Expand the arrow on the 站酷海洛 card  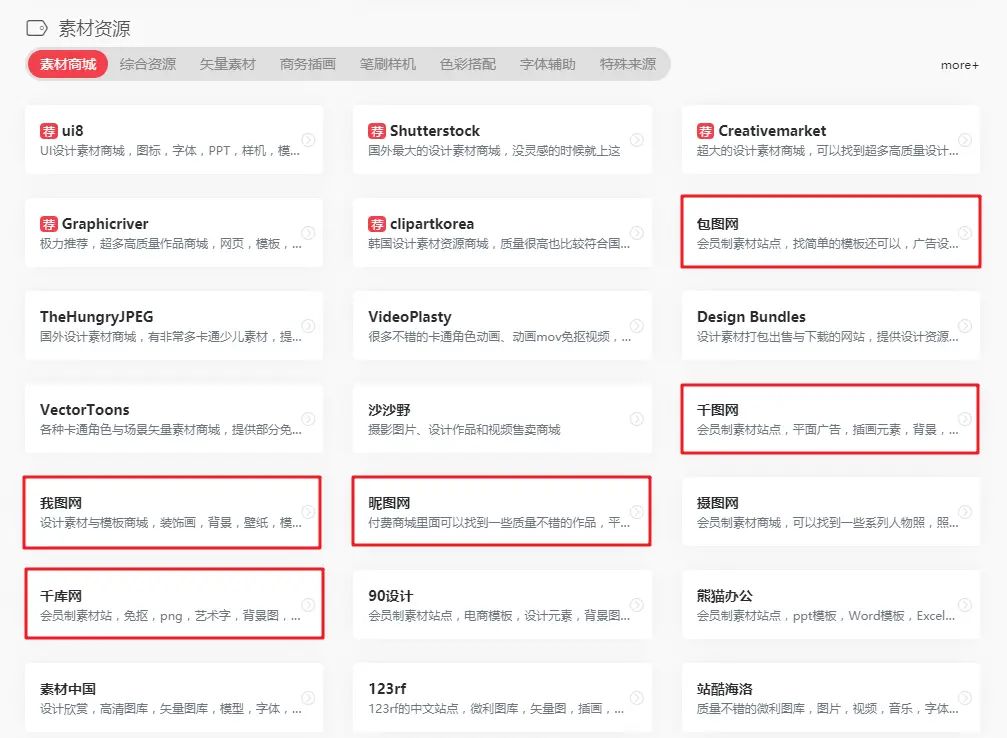click(964, 696)
